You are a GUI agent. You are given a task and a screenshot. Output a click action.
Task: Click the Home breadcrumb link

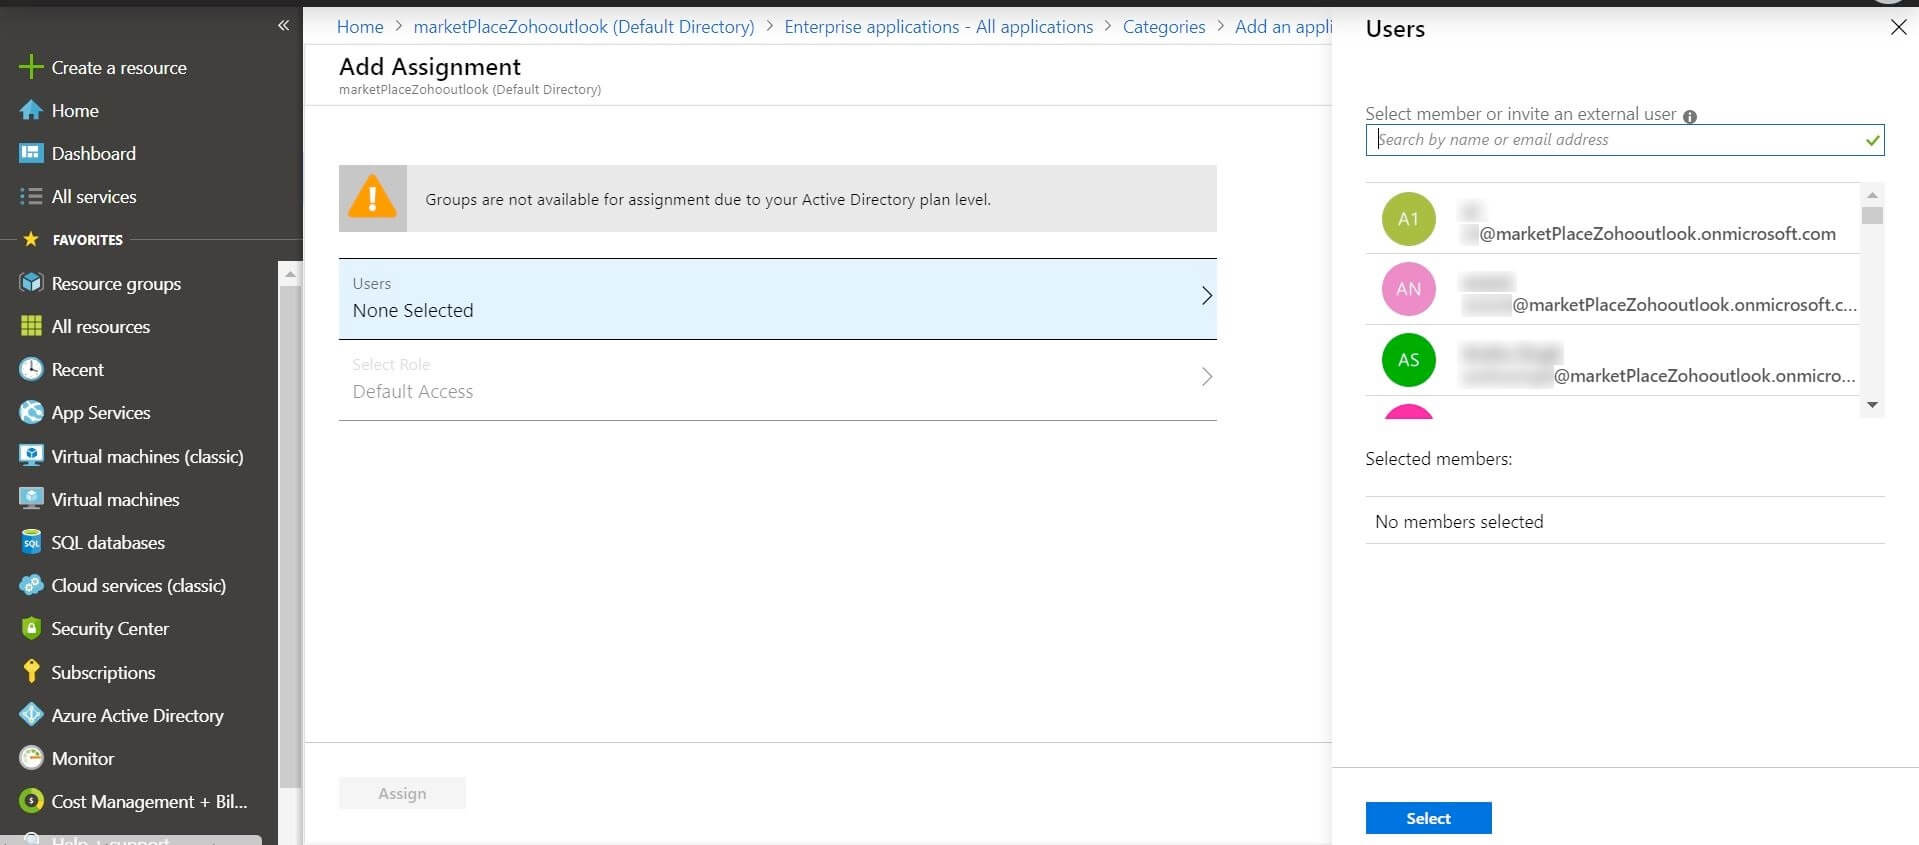point(360,27)
